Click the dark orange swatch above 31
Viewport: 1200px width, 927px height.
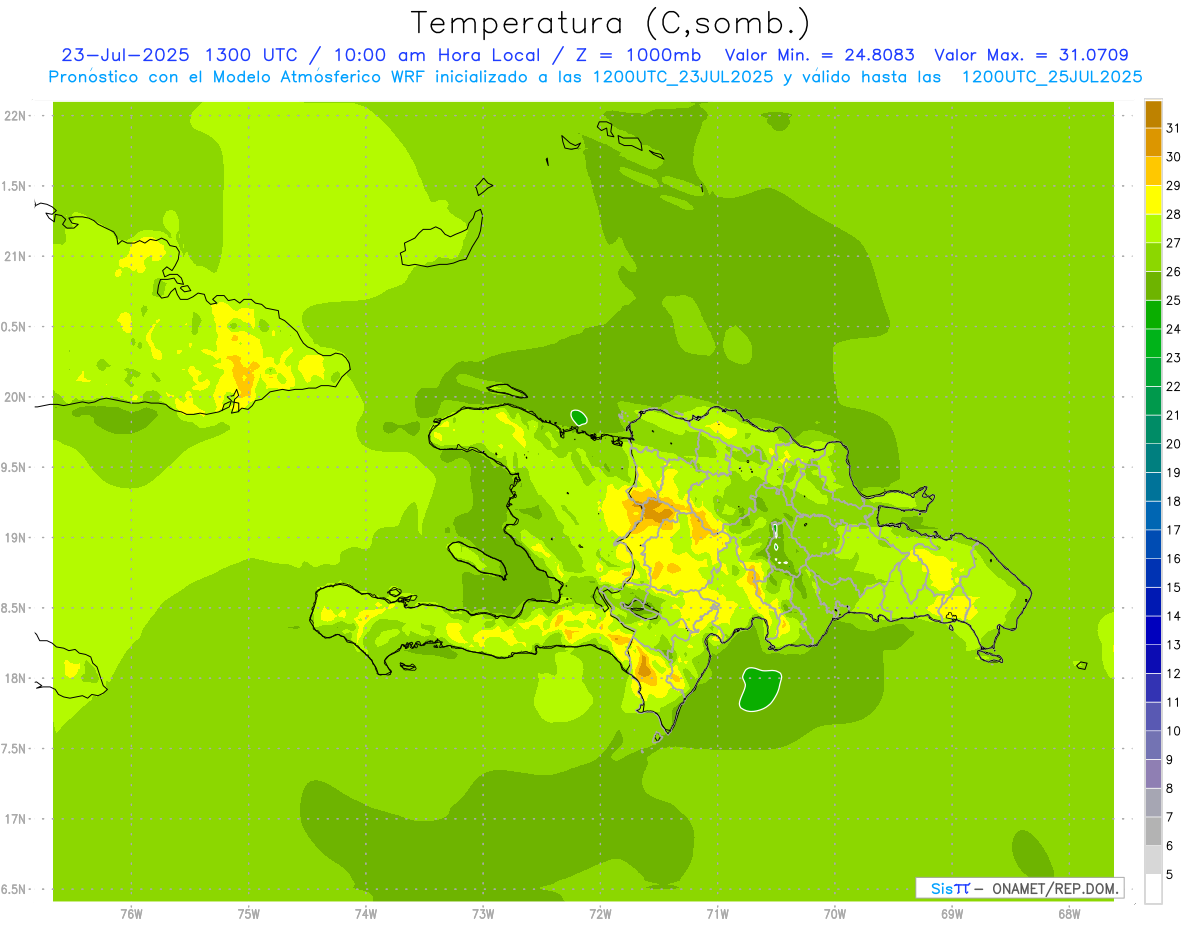click(1153, 114)
